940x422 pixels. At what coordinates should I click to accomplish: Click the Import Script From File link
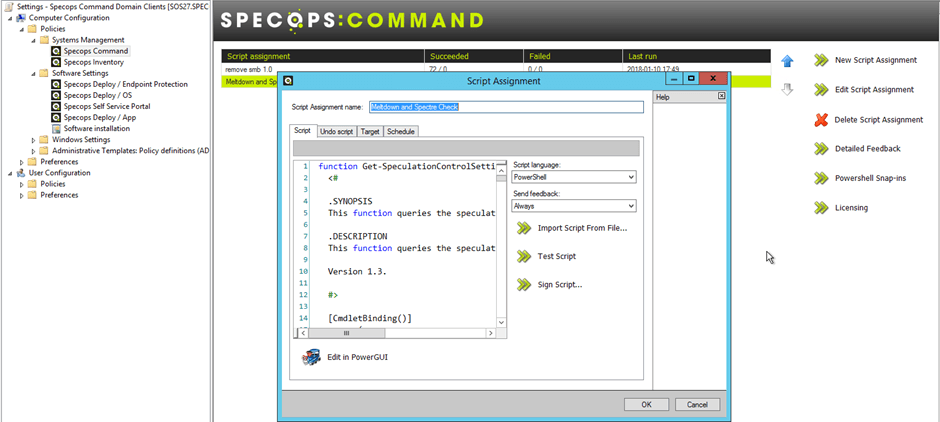click(x=583, y=228)
